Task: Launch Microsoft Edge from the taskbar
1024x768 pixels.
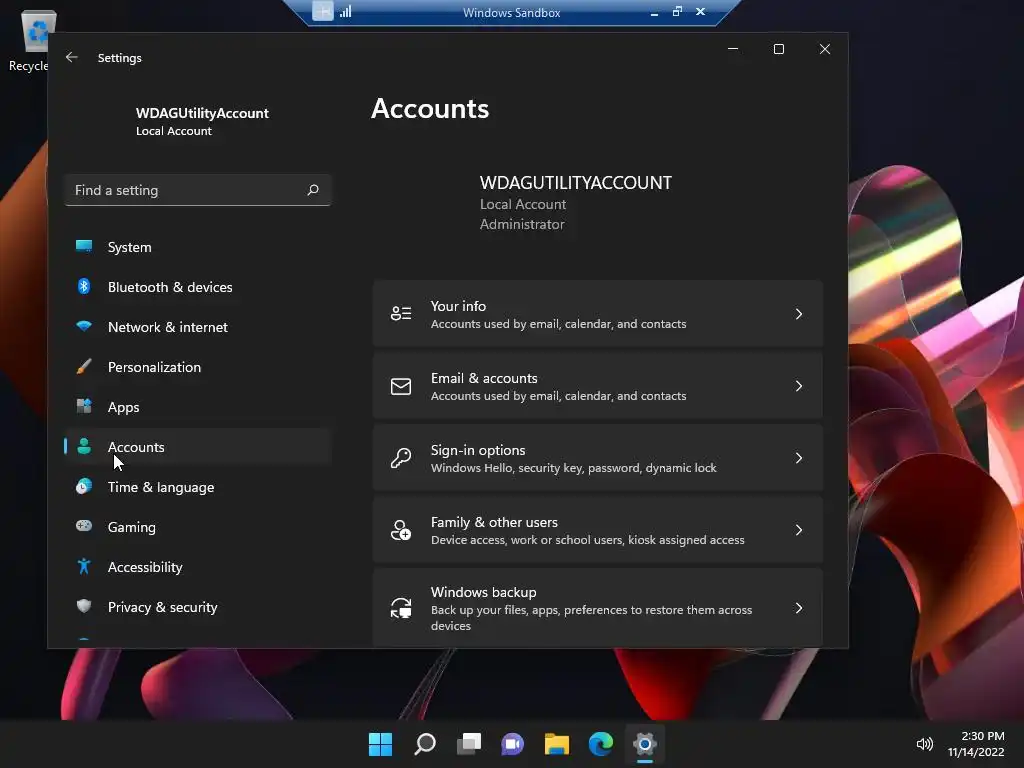Action: coord(600,744)
